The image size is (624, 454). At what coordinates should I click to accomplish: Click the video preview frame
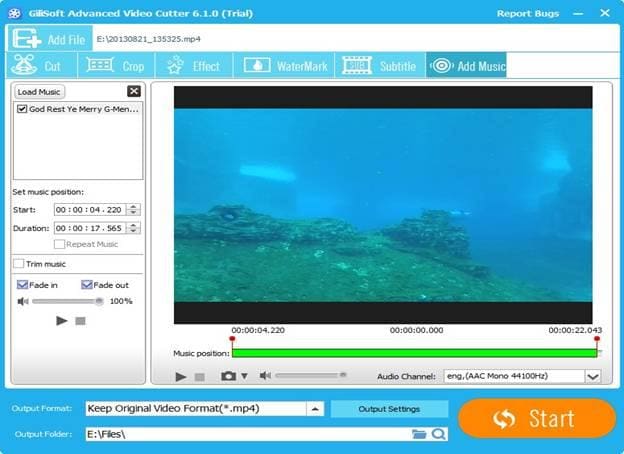click(383, 205)
